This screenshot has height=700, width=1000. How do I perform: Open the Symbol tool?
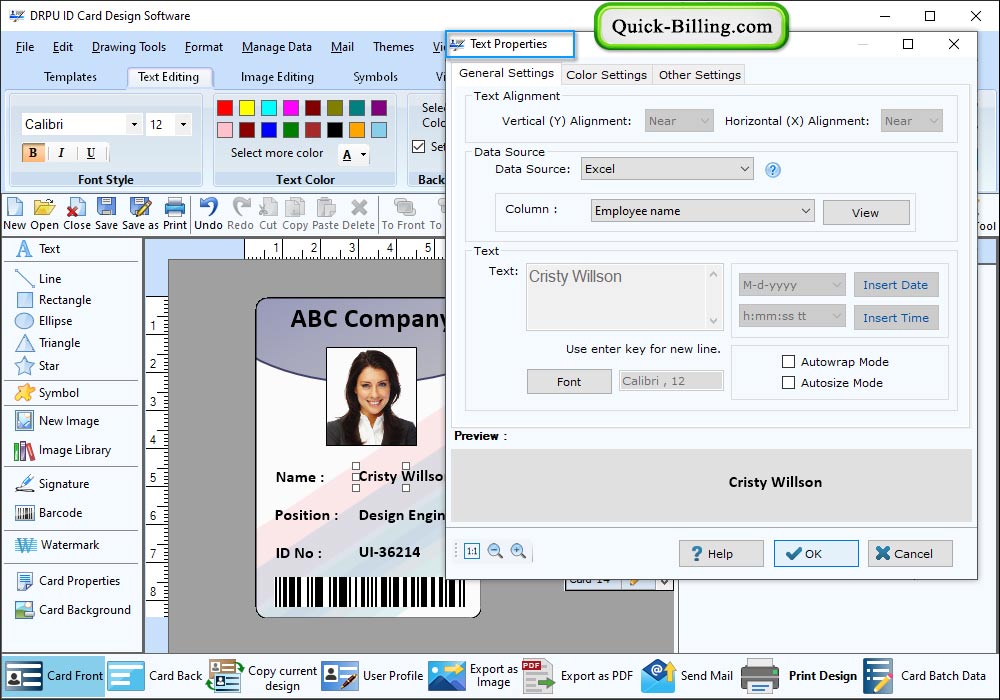47,393
